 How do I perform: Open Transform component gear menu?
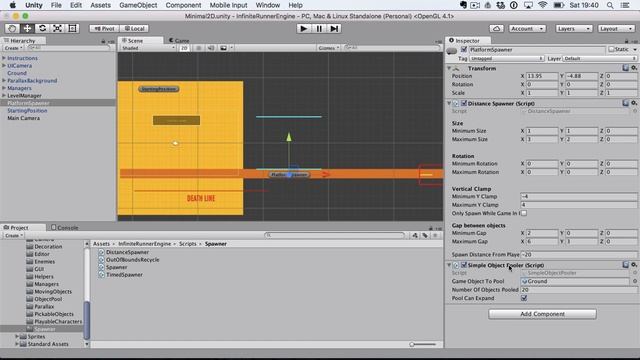coord(634,68)
